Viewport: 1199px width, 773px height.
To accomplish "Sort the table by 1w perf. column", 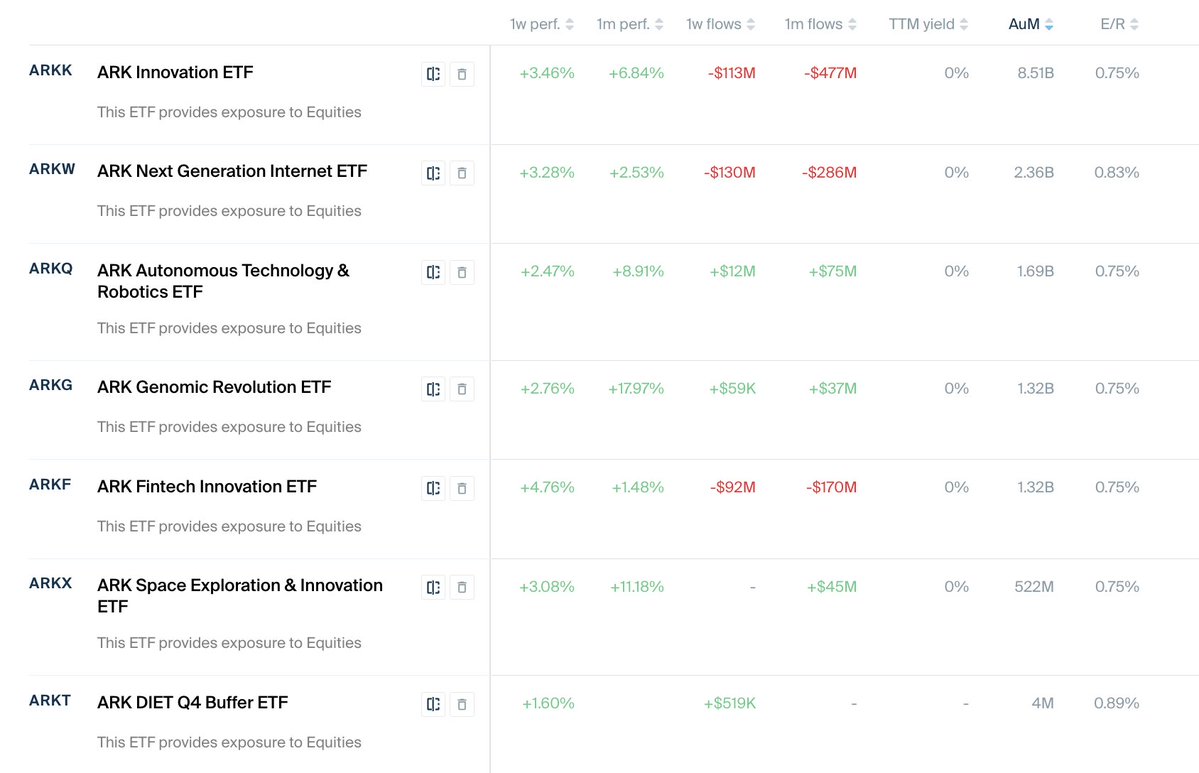I will [x=540, y=24].
